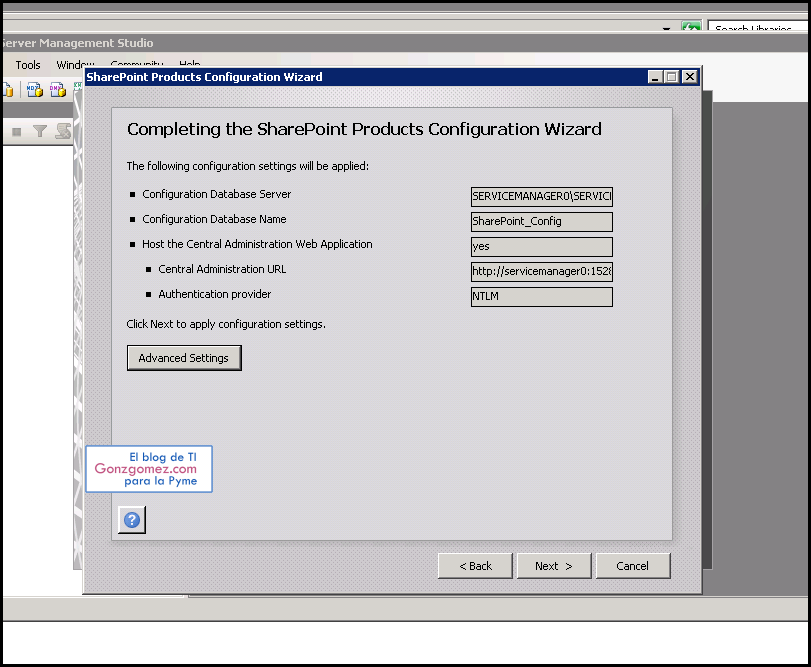Click the Central Administration URL field
The height and width of the screenshot is (667, 811).
(542, 271)
